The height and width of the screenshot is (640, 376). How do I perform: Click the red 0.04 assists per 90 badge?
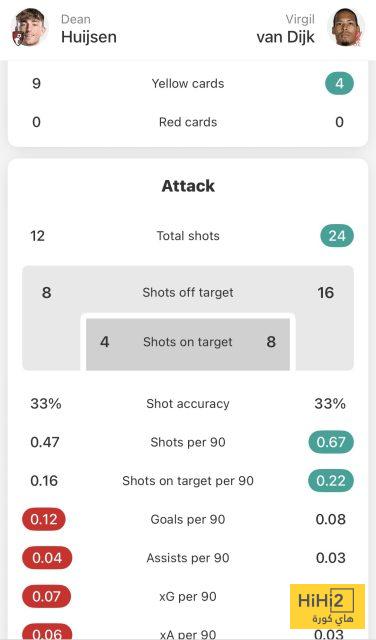[47, 558]
